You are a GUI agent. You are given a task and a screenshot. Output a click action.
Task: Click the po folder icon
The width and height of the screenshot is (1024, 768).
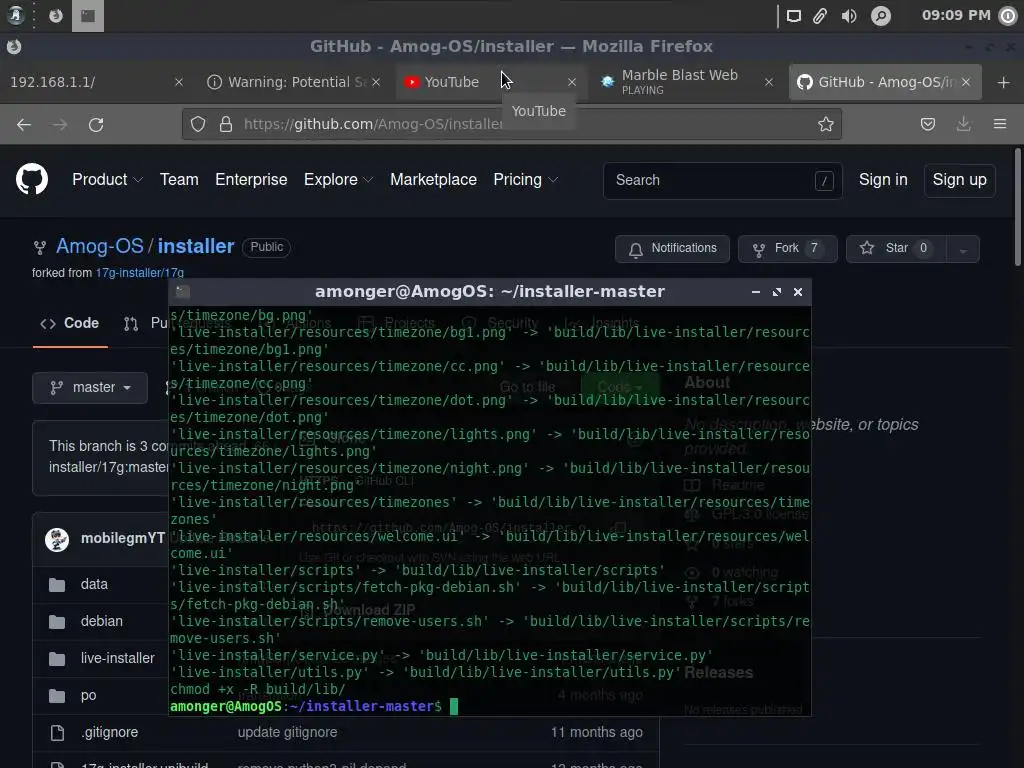(57, 696)
